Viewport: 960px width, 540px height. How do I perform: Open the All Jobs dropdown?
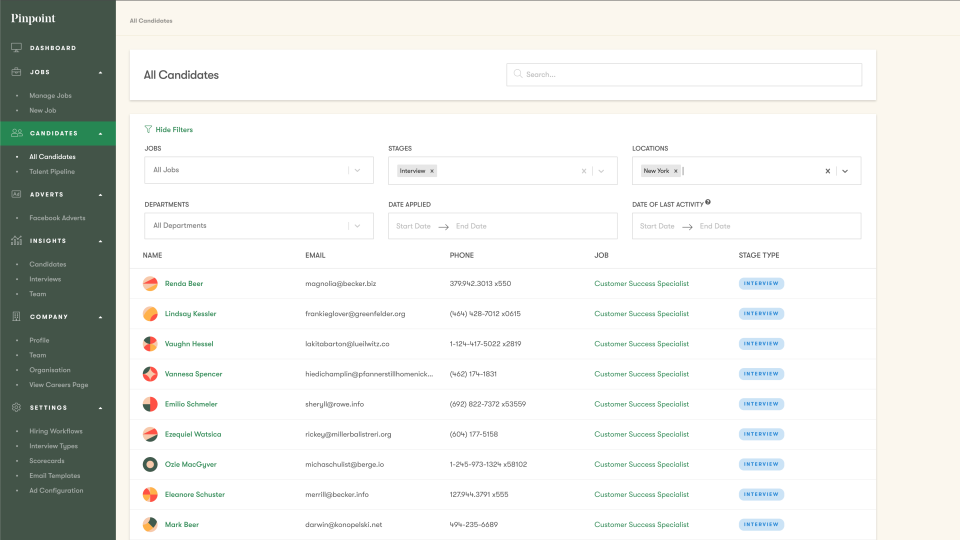tap(258, 170)
